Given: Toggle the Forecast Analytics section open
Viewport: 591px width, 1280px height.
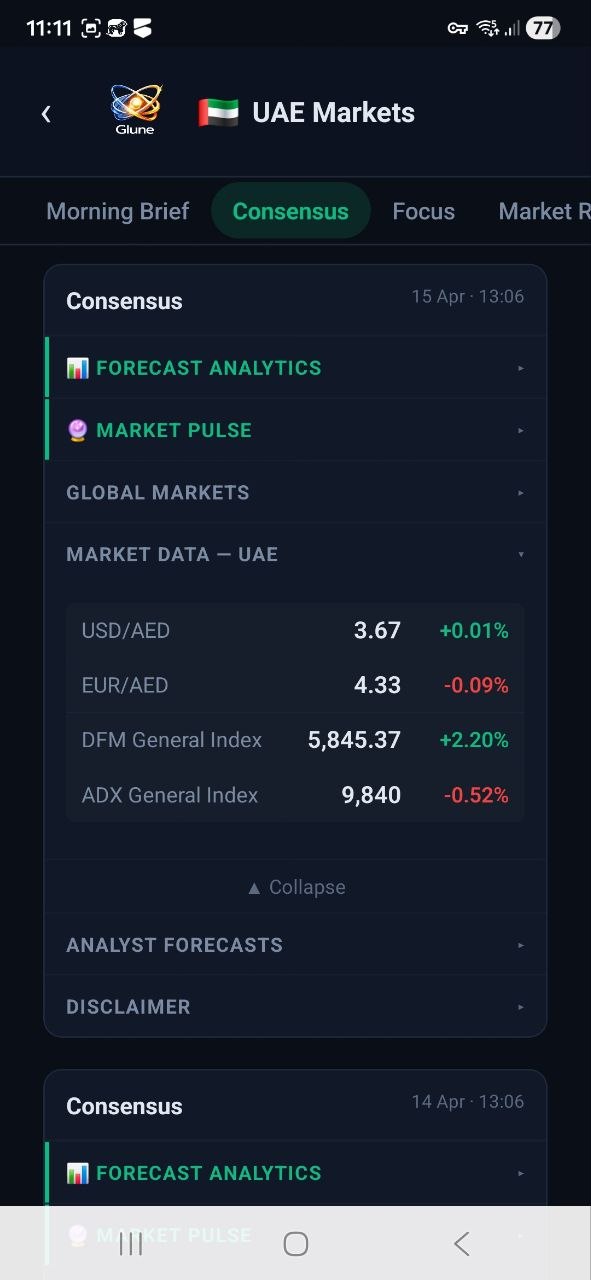Looking at the screenshot, I should click(295, 366).
